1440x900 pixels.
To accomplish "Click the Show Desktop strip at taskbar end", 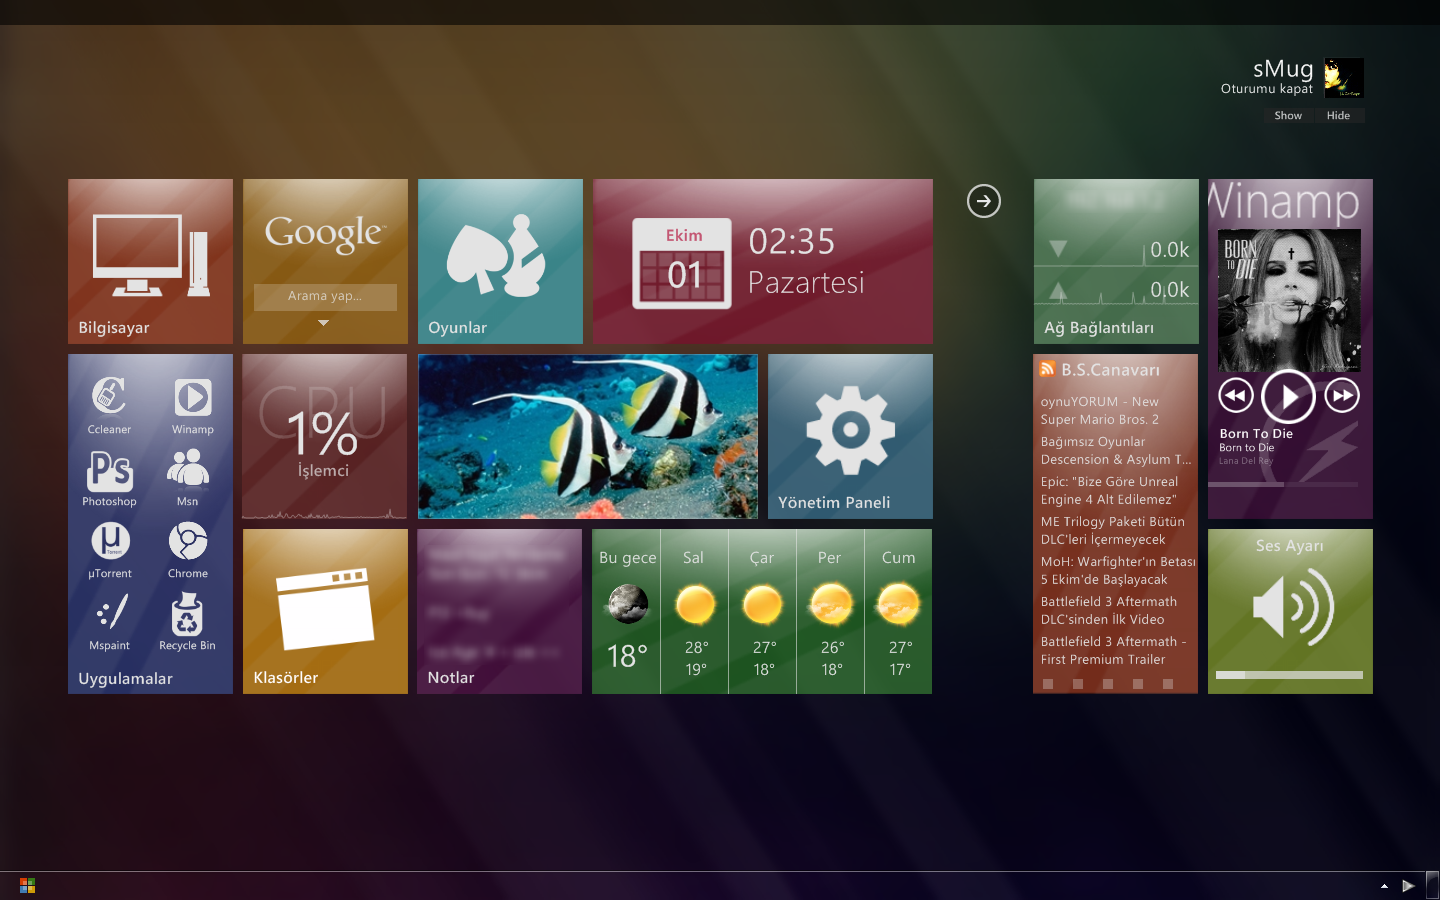I will [1432, 886].
